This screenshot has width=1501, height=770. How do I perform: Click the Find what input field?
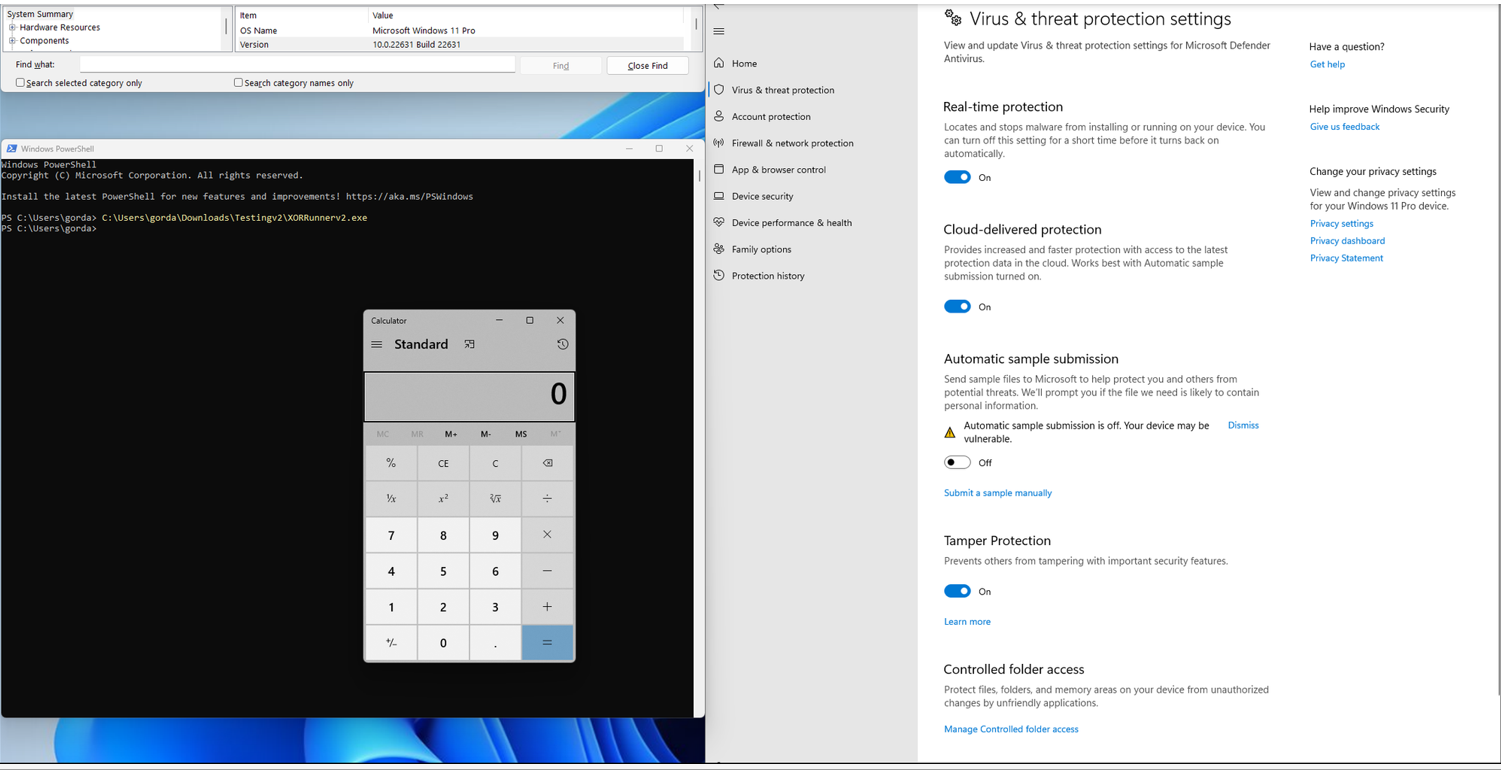tap(297, 64)
